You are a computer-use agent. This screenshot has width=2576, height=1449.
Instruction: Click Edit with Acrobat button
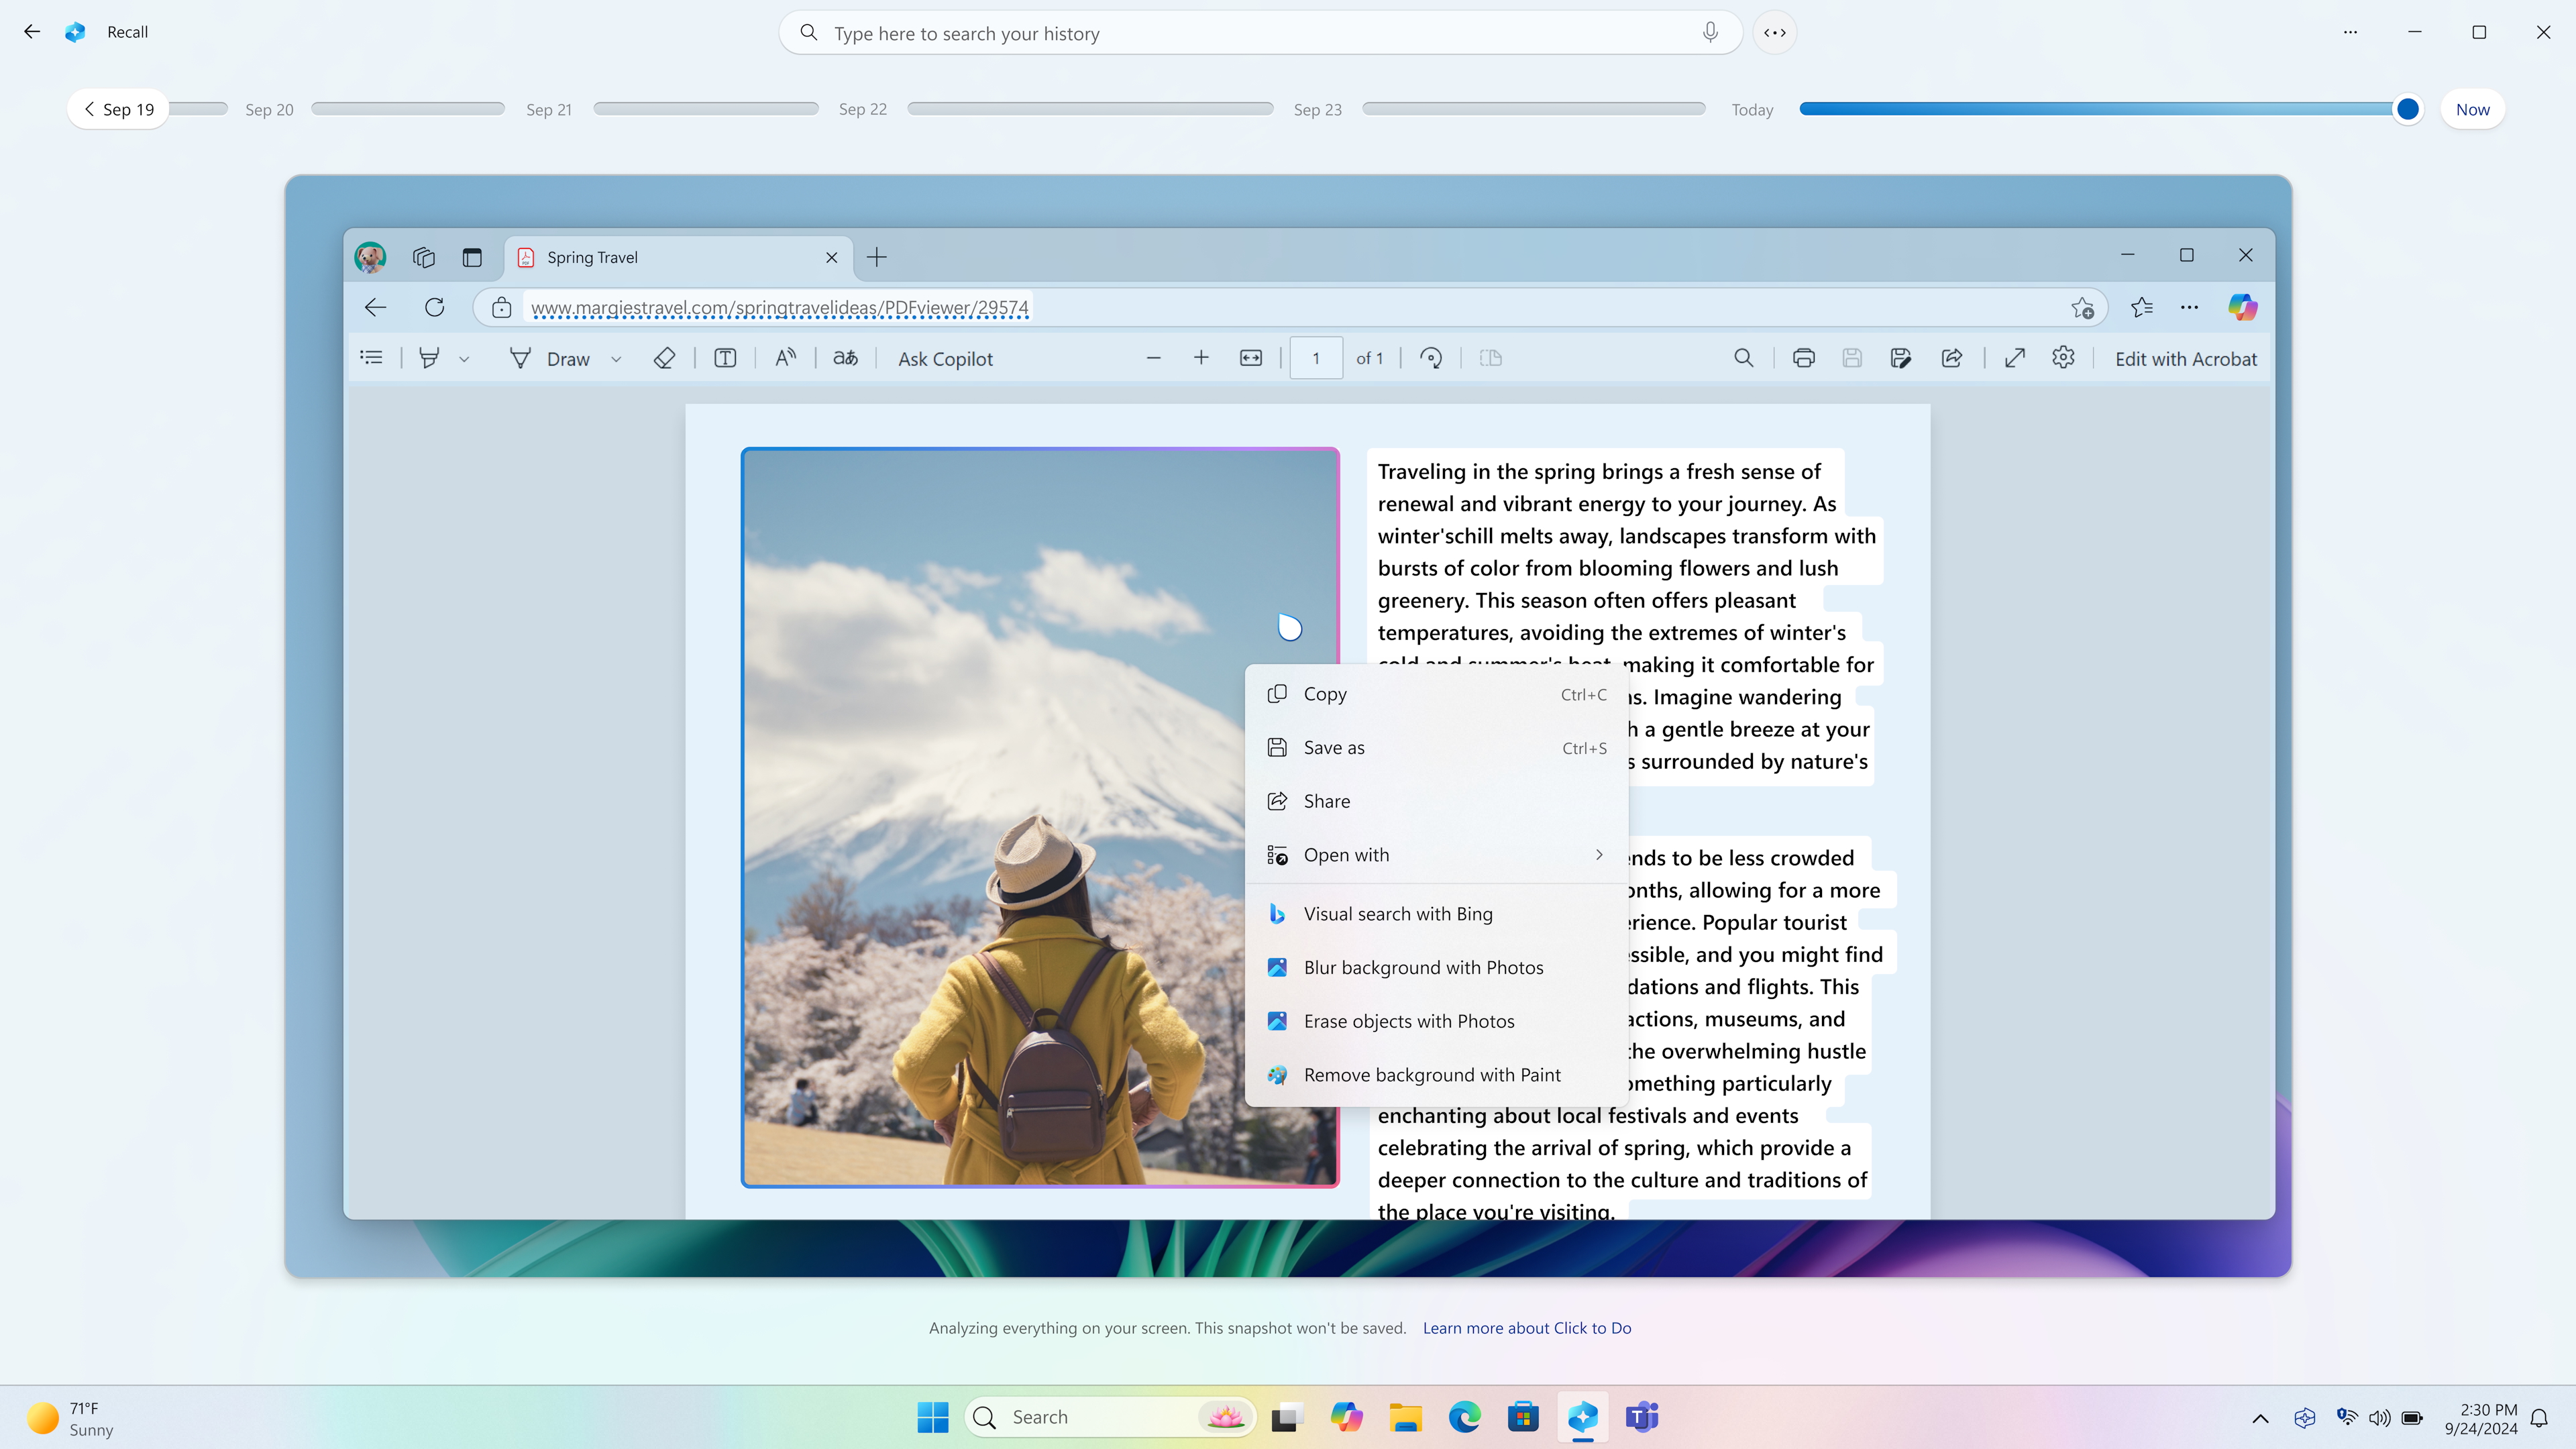pos(2187,359)
